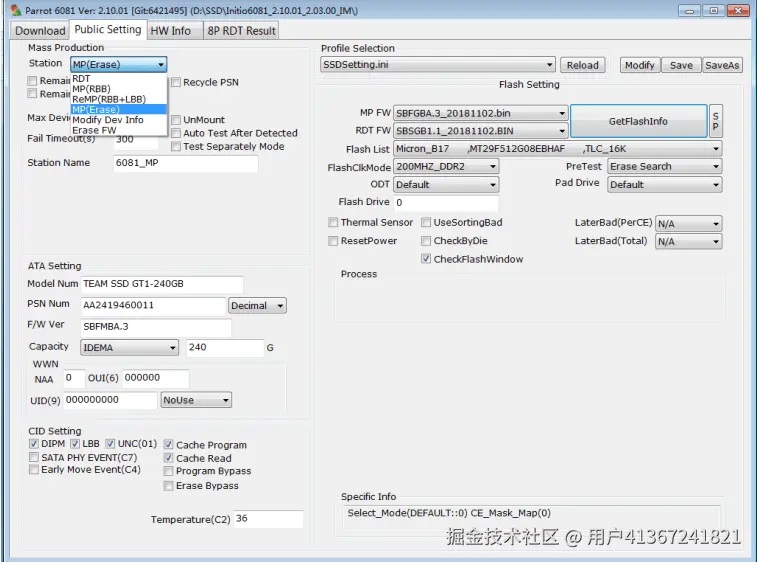Screen dimensions: 757x563
Task: Pick ReMP(RBB+LBB) in station dropdown
Action: coord(118,99)
